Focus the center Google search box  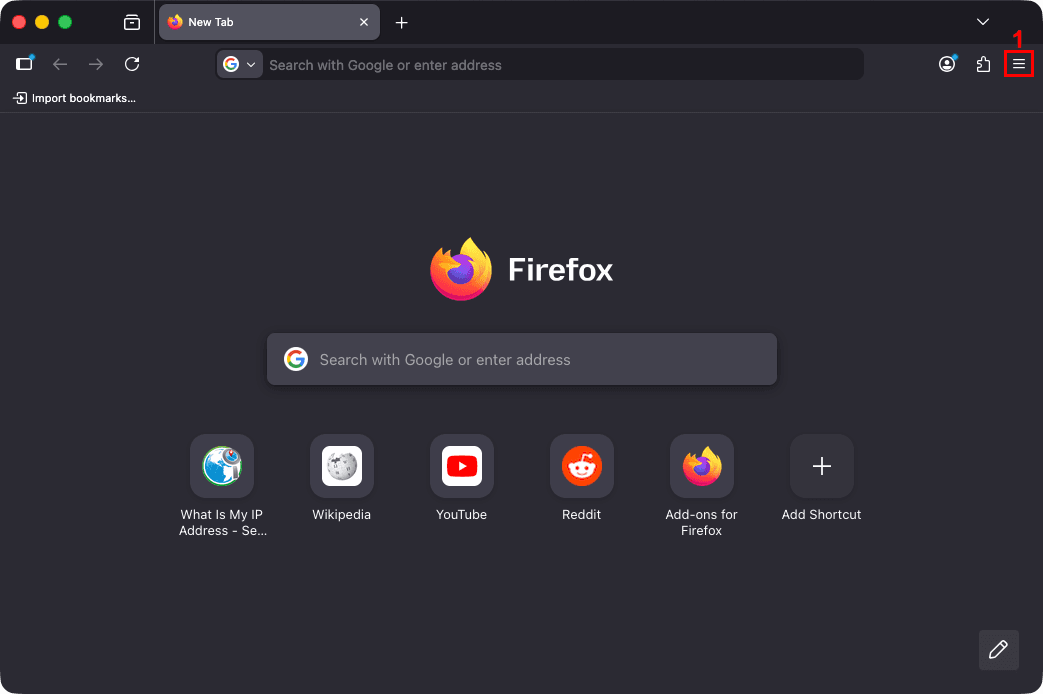(x=522, y=359)
